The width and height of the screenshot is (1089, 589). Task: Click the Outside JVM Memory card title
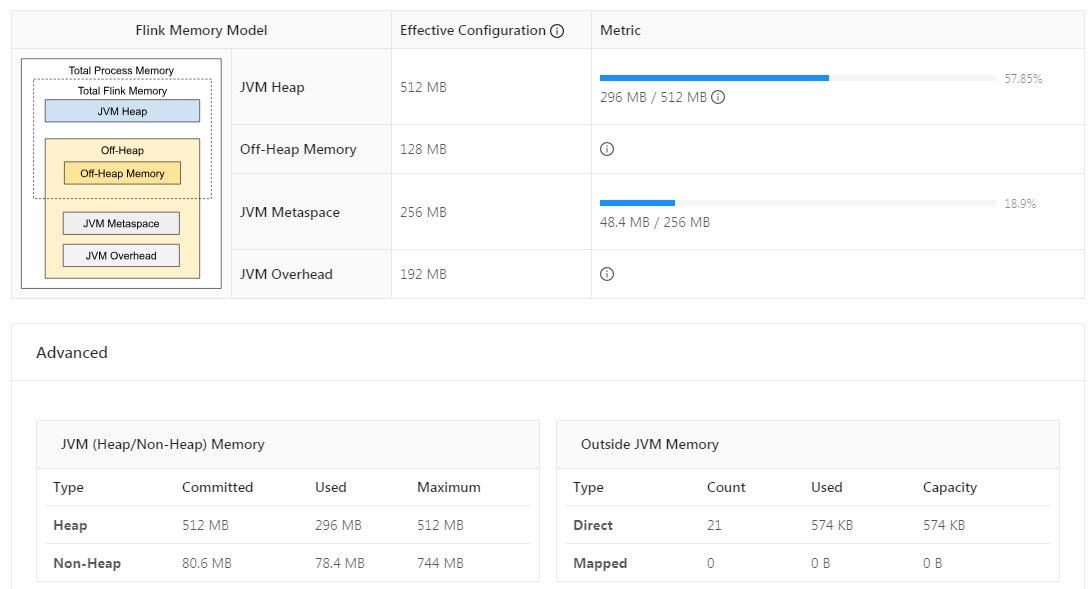[x=649, y=445]
